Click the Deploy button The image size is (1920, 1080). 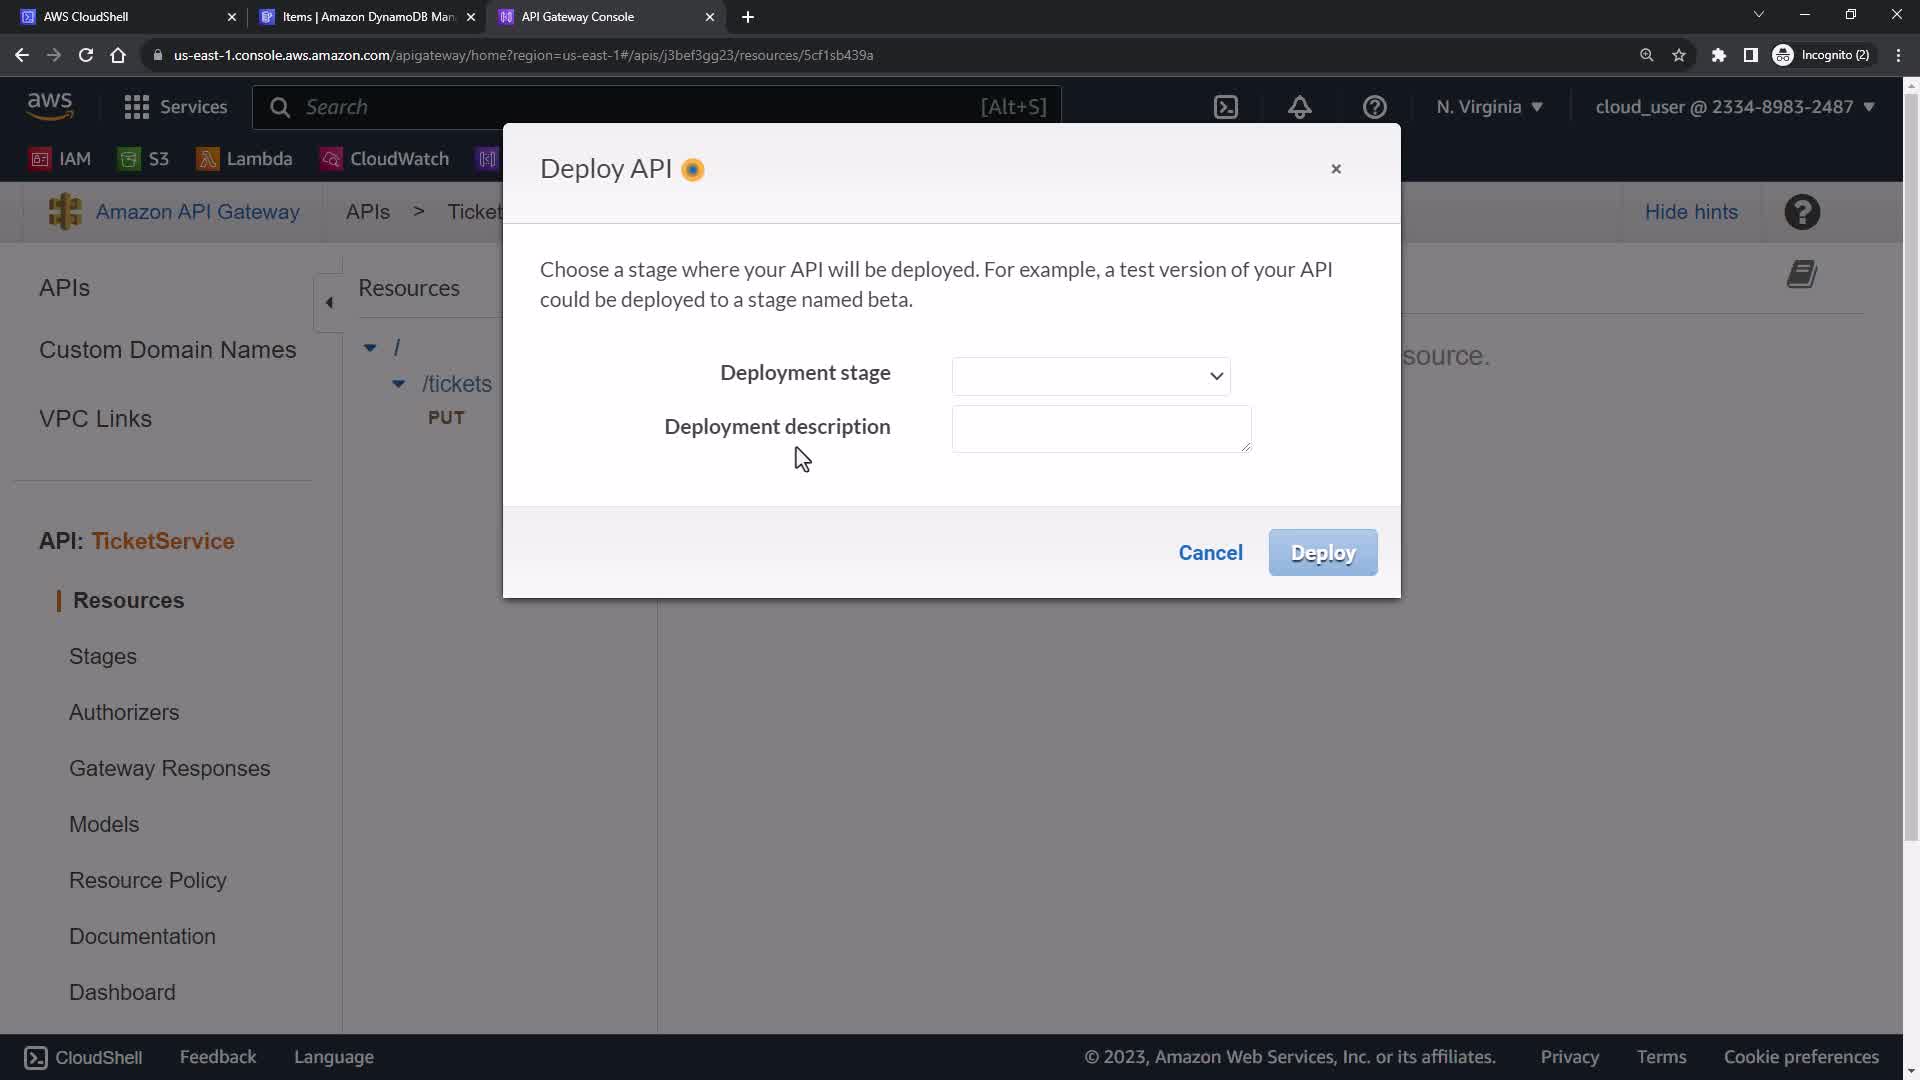tap(1323, 553)
